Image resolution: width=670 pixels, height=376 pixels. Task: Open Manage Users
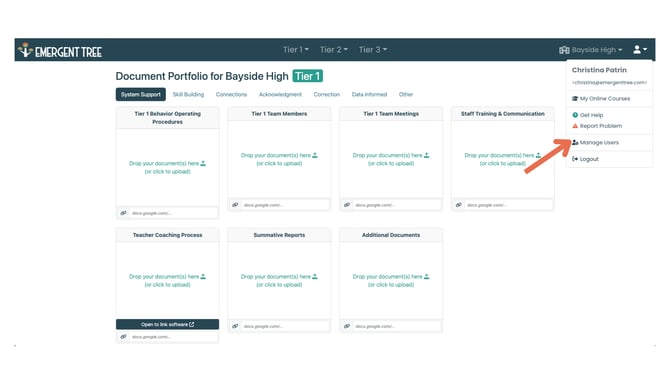pos(595,142)
